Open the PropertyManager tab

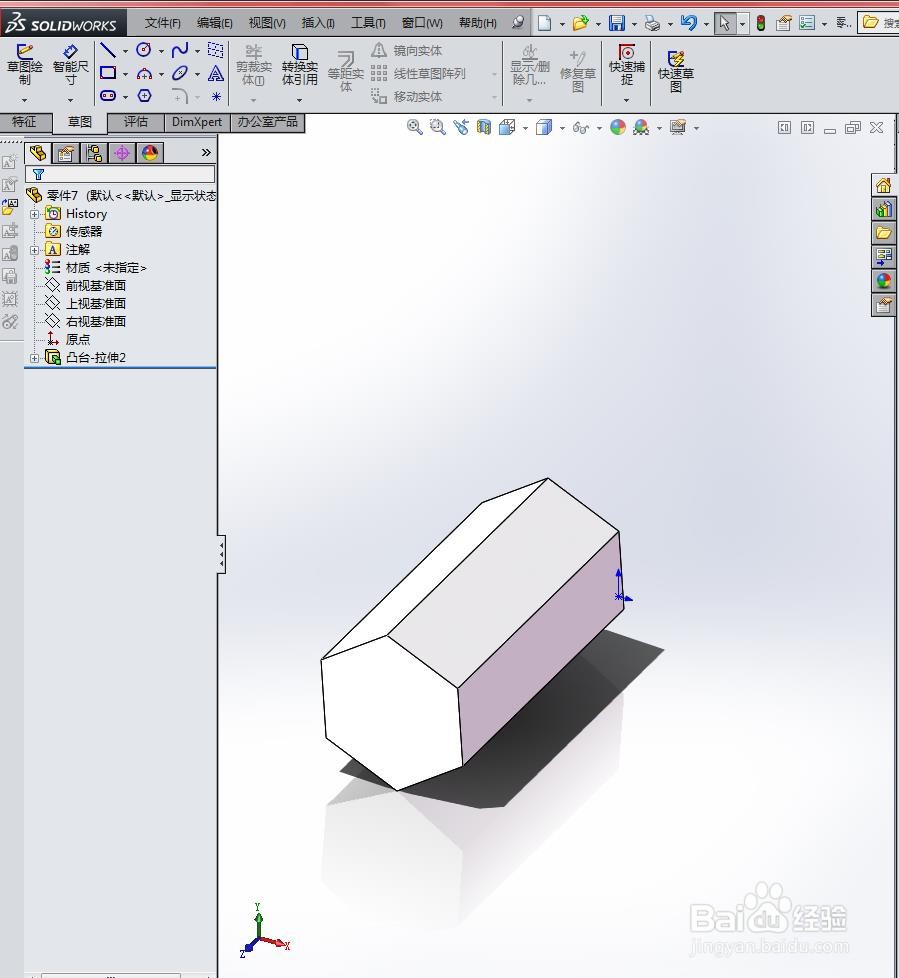[x=66, y=153]
